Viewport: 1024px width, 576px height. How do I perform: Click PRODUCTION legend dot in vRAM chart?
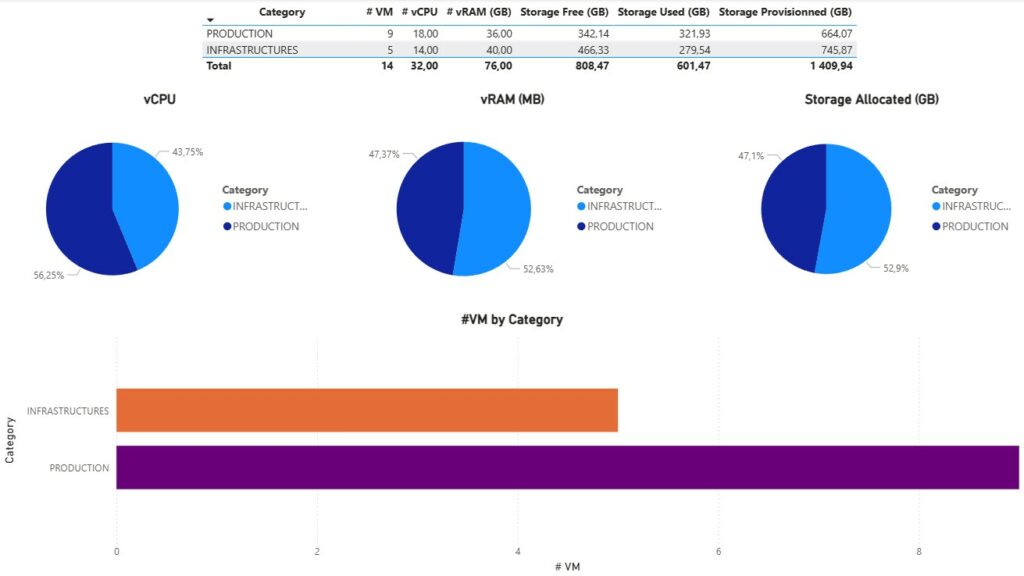pos(581,227)
